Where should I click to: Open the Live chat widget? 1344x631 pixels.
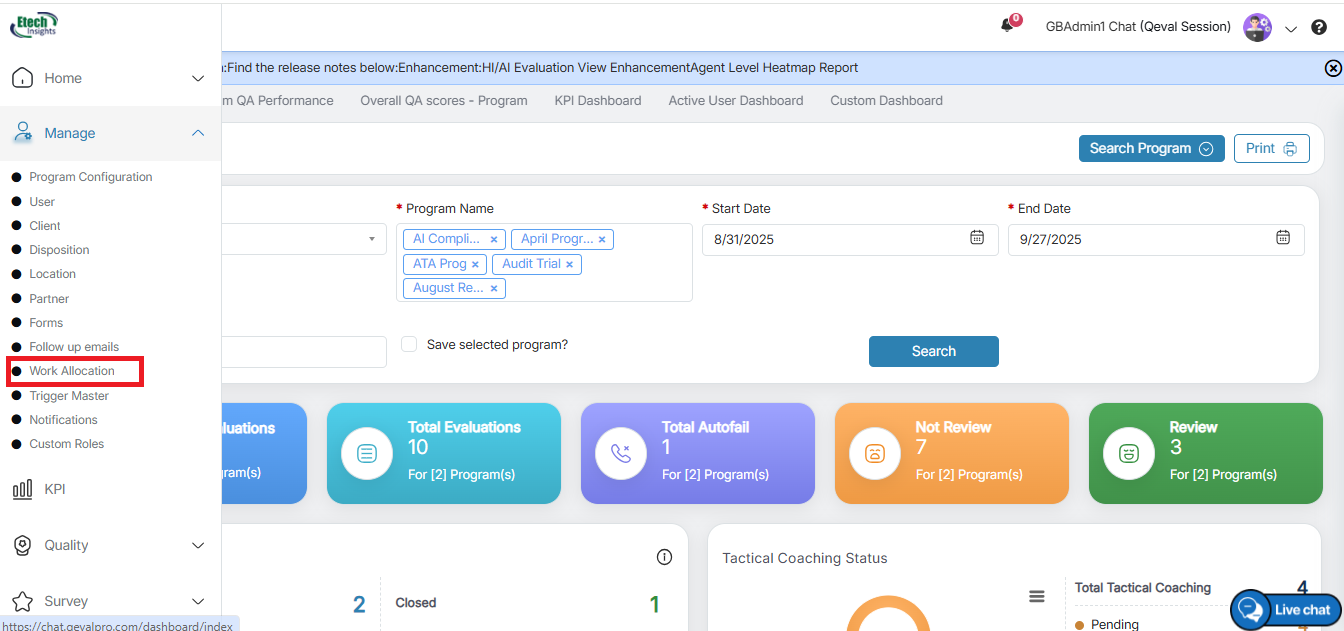[1286, 609]
